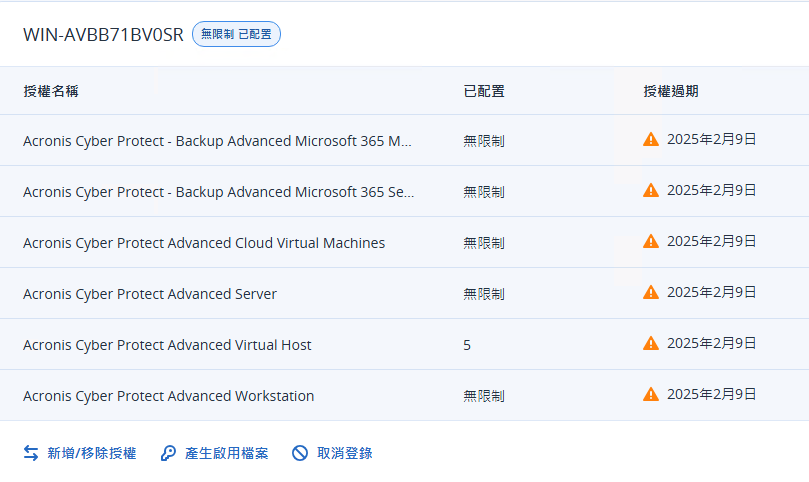
Task: Click warning icon in Advanced Server row
Action: (651, 293)
